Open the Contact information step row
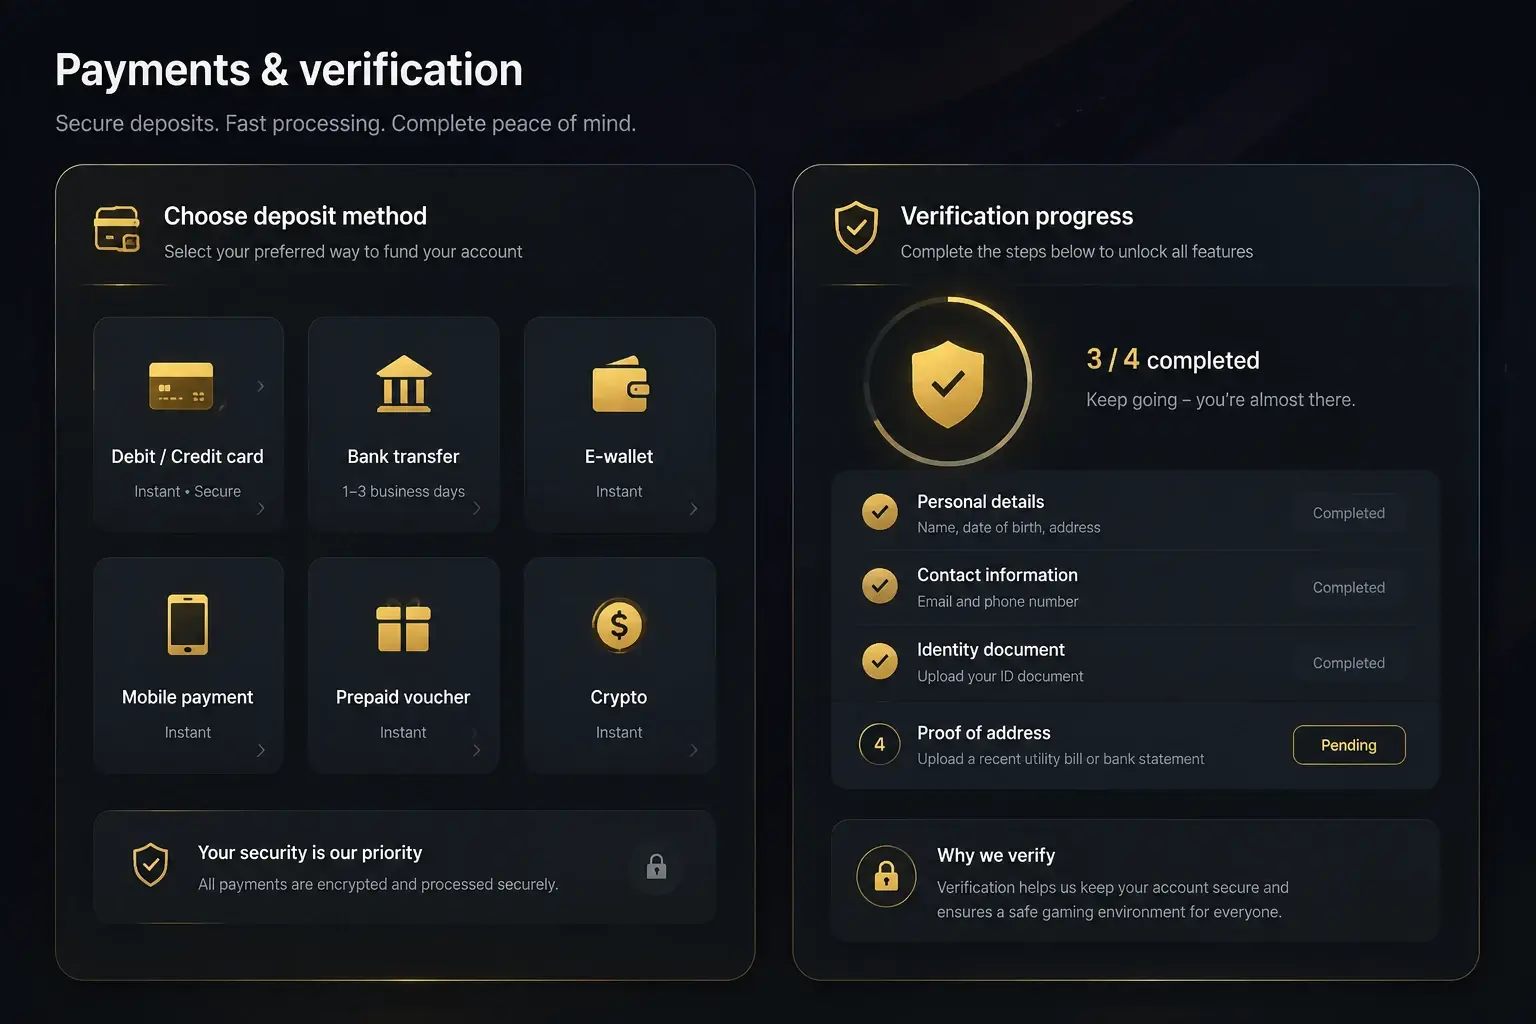 tap(1135, 588)
